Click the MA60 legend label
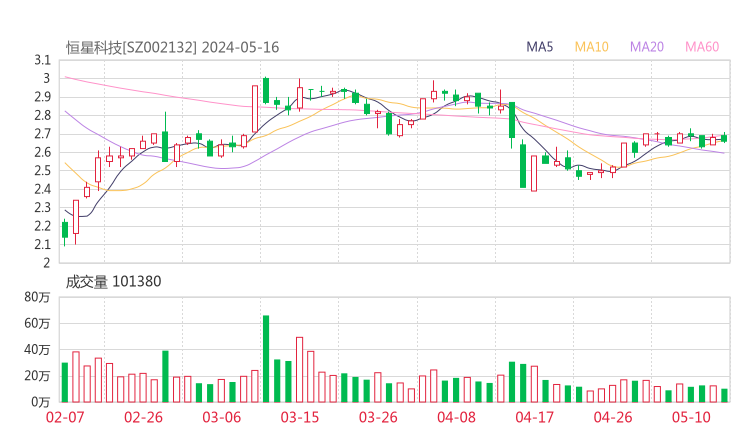The height and width of the screenshot is (440, 740). click(x=702, y=47)
